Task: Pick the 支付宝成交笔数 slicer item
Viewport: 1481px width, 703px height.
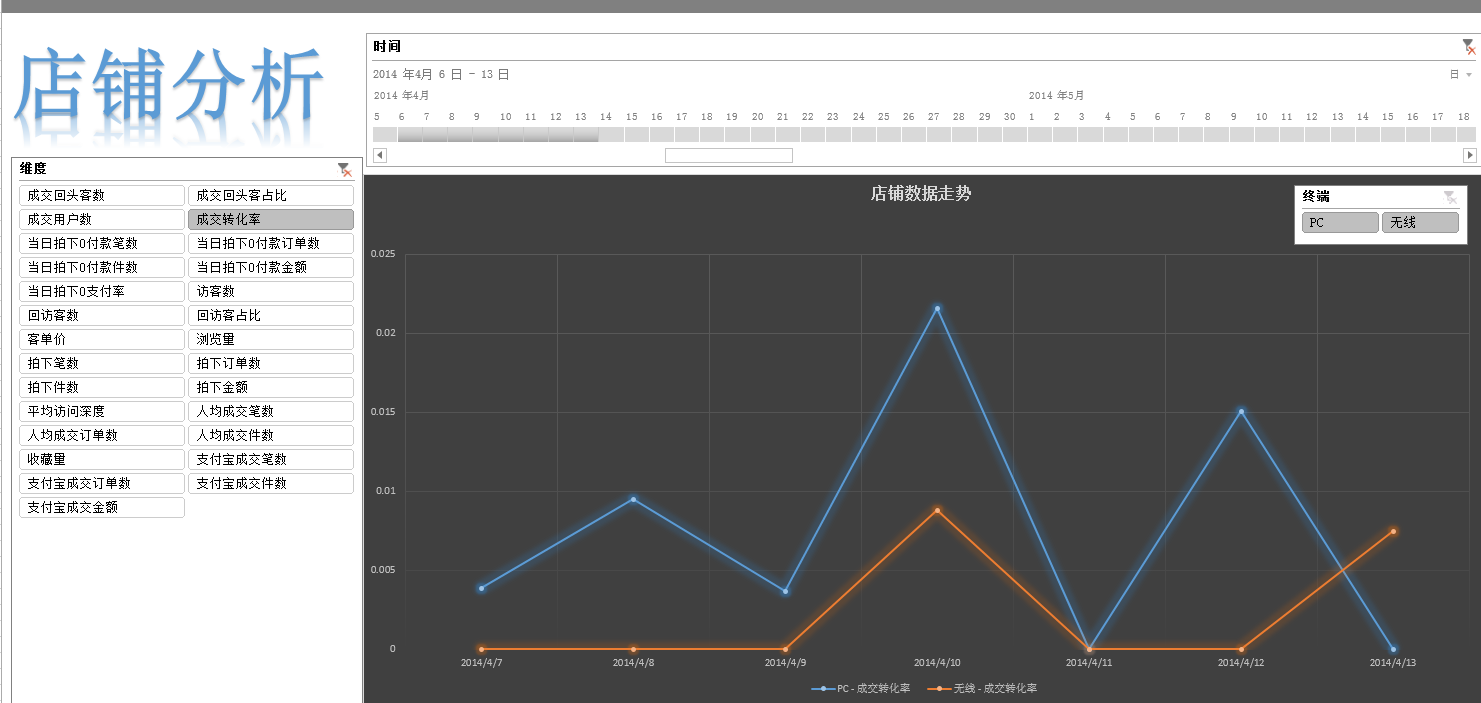Action: [x=271, y=460]
